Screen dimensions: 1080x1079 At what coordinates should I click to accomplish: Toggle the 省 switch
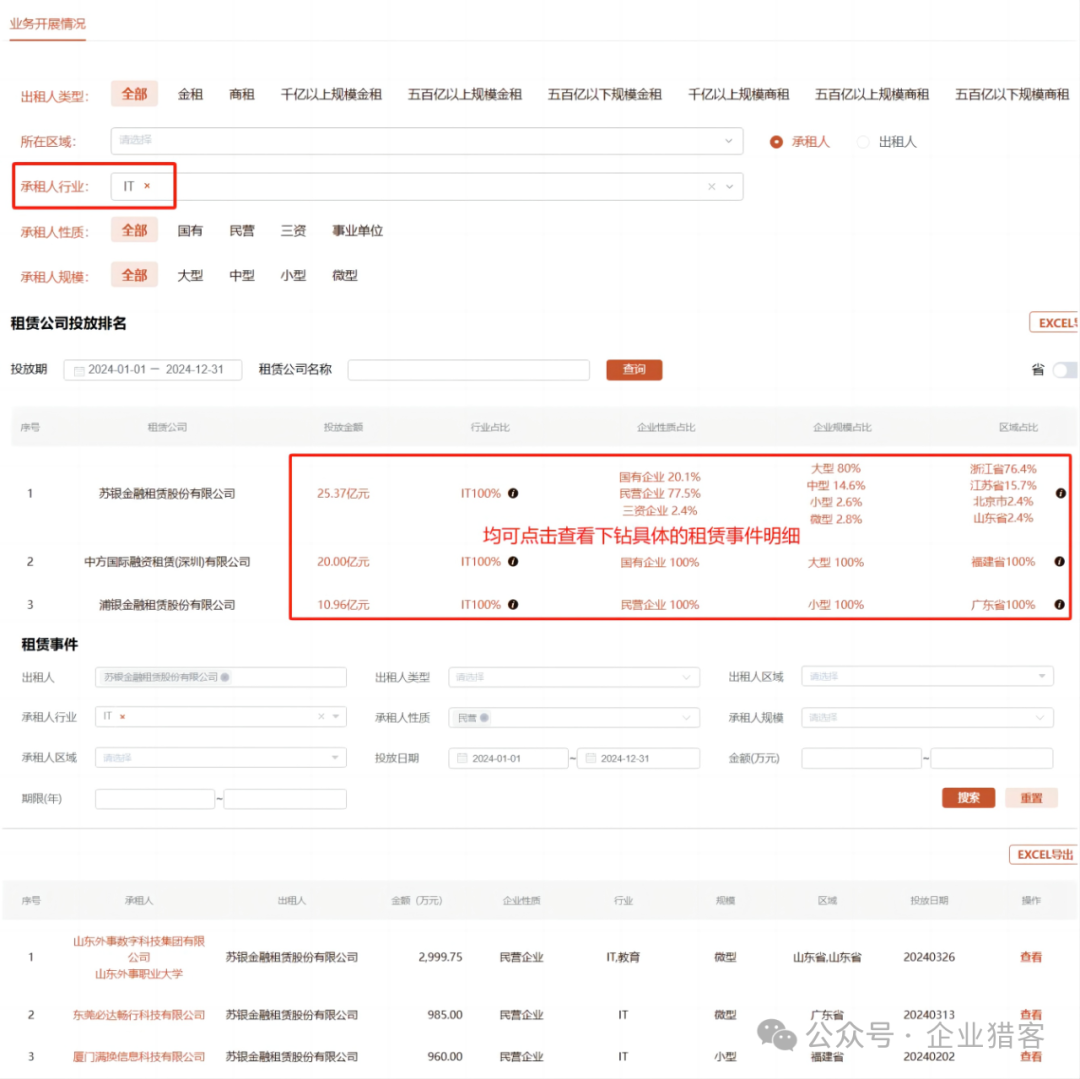[1065, 370]
